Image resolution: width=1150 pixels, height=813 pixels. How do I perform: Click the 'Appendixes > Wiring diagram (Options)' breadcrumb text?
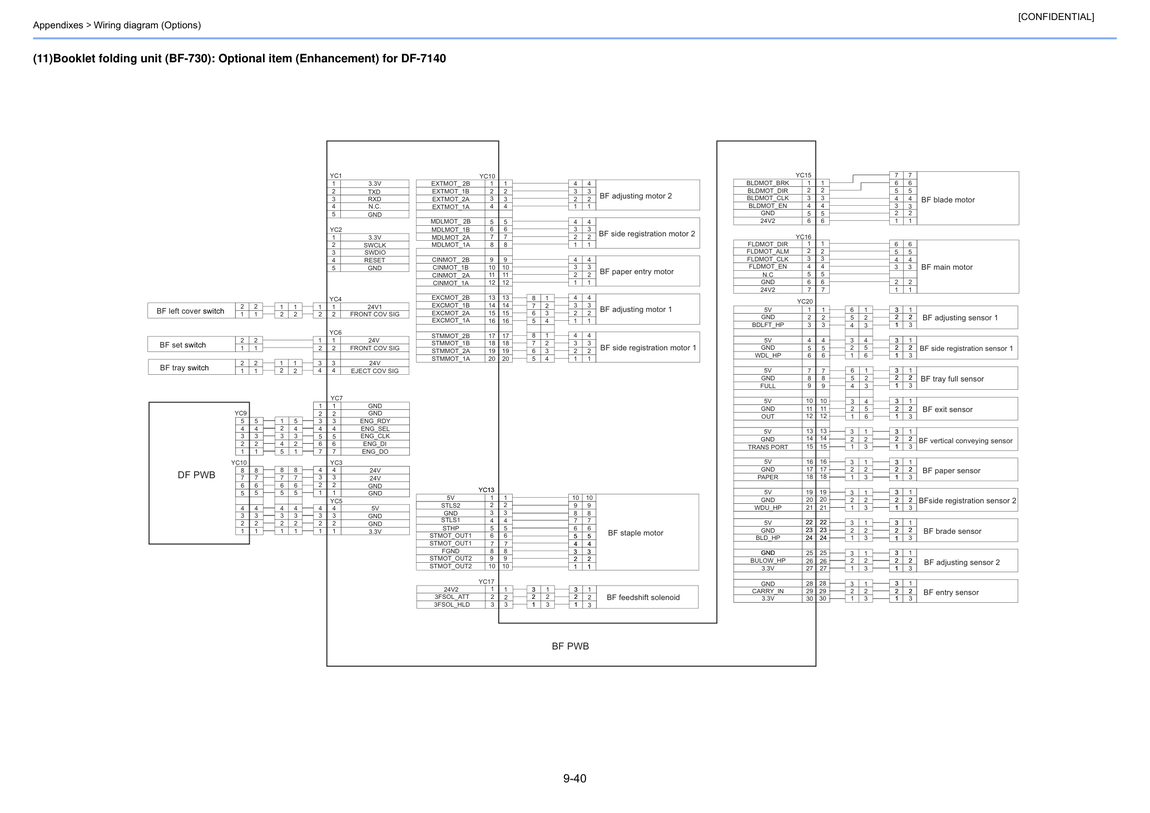coord(117,25)
